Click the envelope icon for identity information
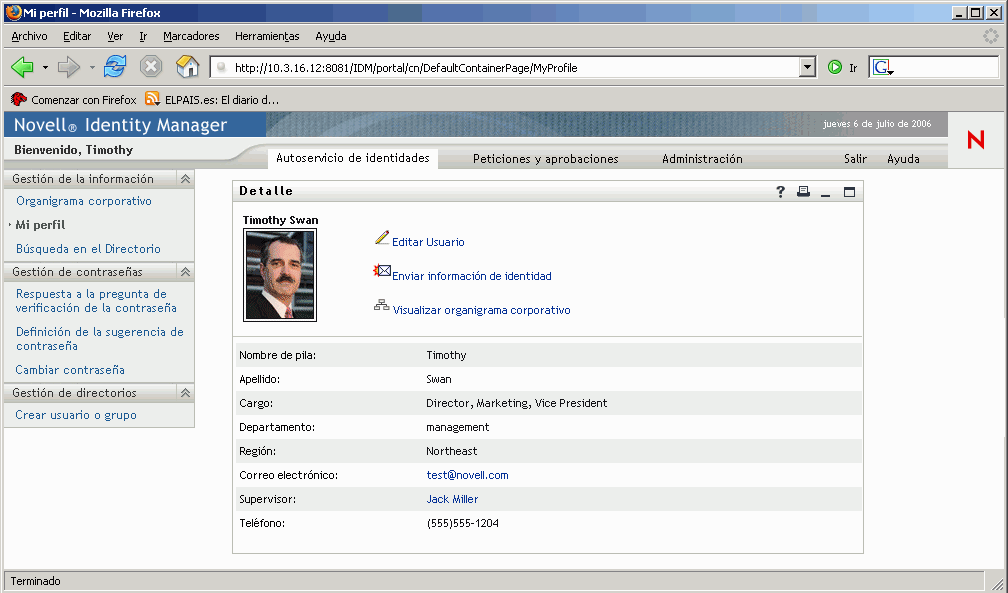This screenshot has height=593, width=1008. tap(382, 272)
